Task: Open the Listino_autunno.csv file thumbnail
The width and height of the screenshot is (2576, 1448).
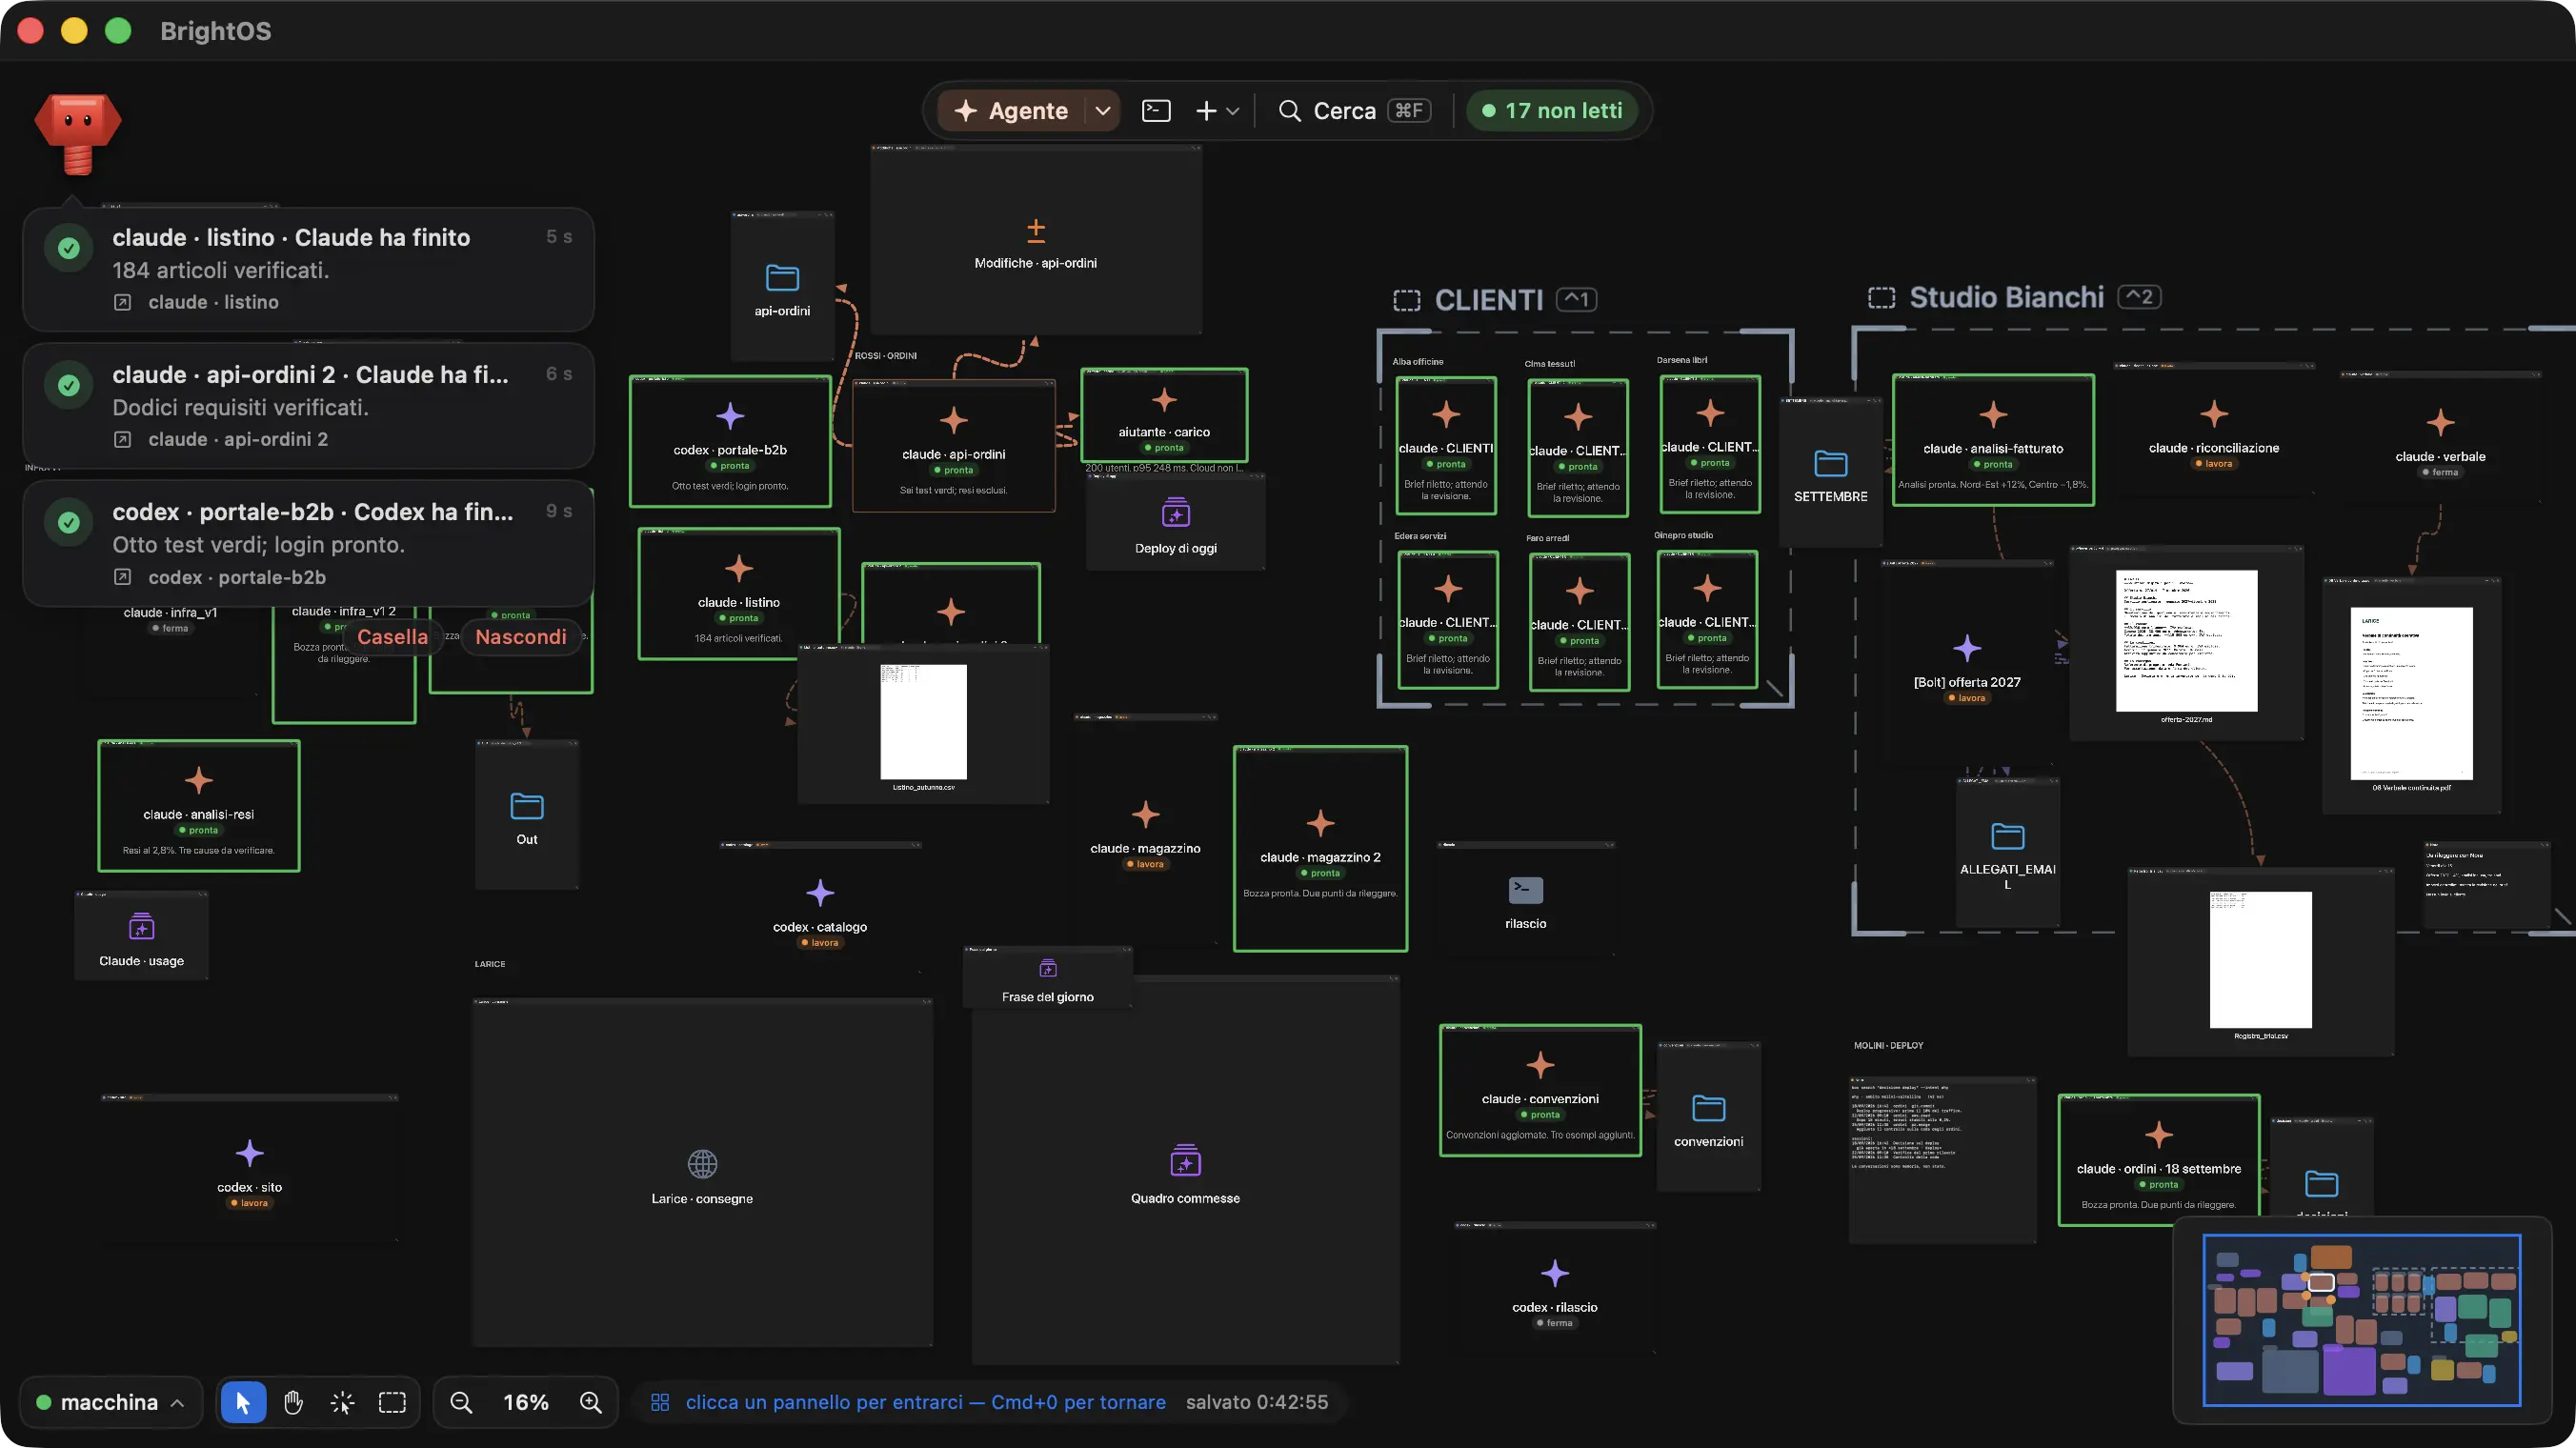Action: [x=923, y=721]
